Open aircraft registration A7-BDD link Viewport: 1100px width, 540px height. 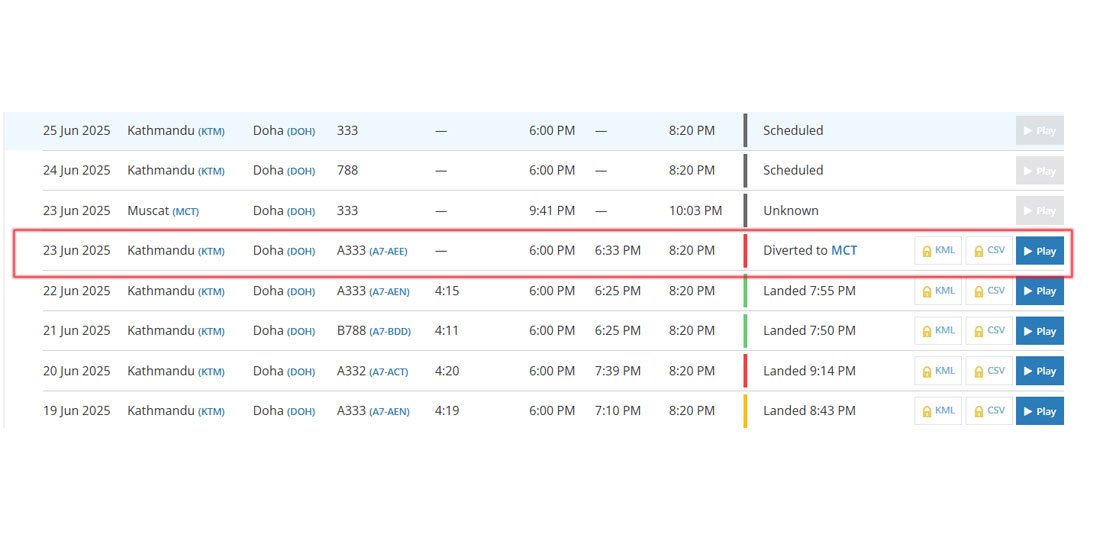[390, 332]
